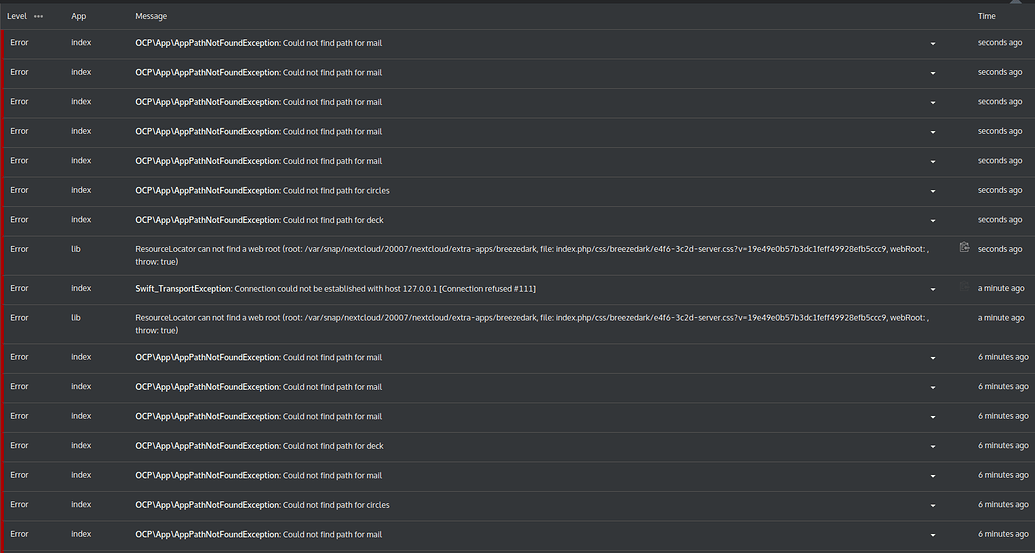Click 'a minute ago' timestamp of second ResourceLocator row
Viewport: 1035px width, 553px height.
[x=1002, y=318]
